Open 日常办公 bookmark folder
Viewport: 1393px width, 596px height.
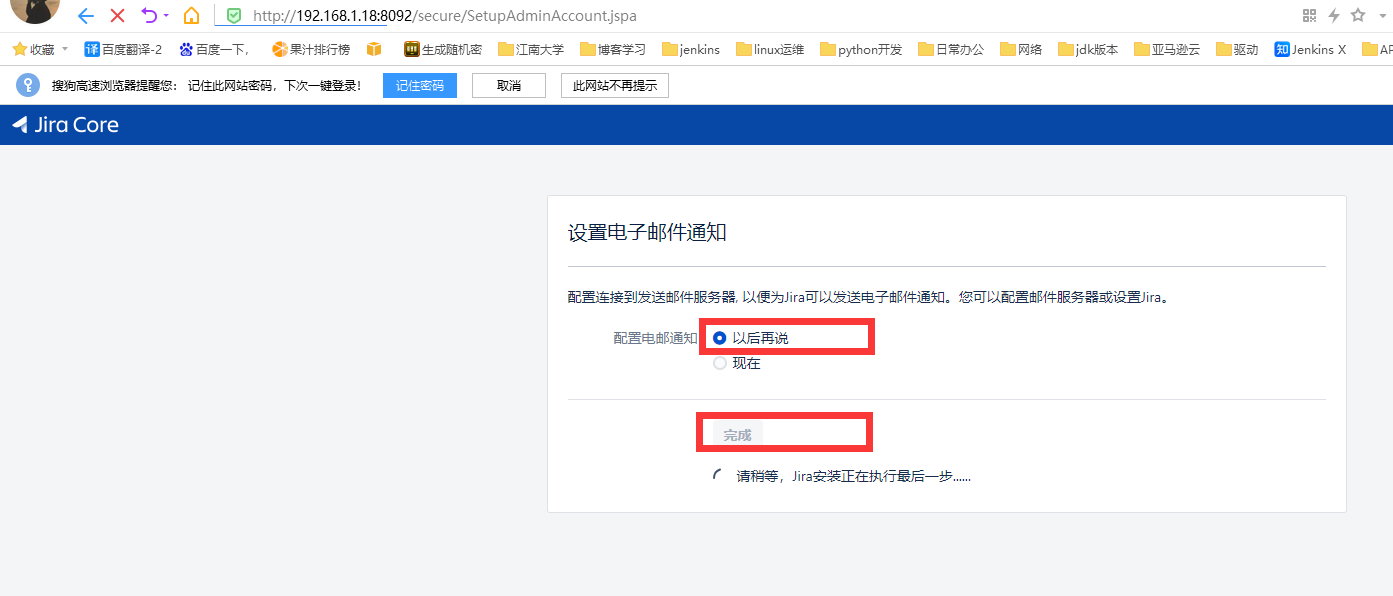point(951,49)
